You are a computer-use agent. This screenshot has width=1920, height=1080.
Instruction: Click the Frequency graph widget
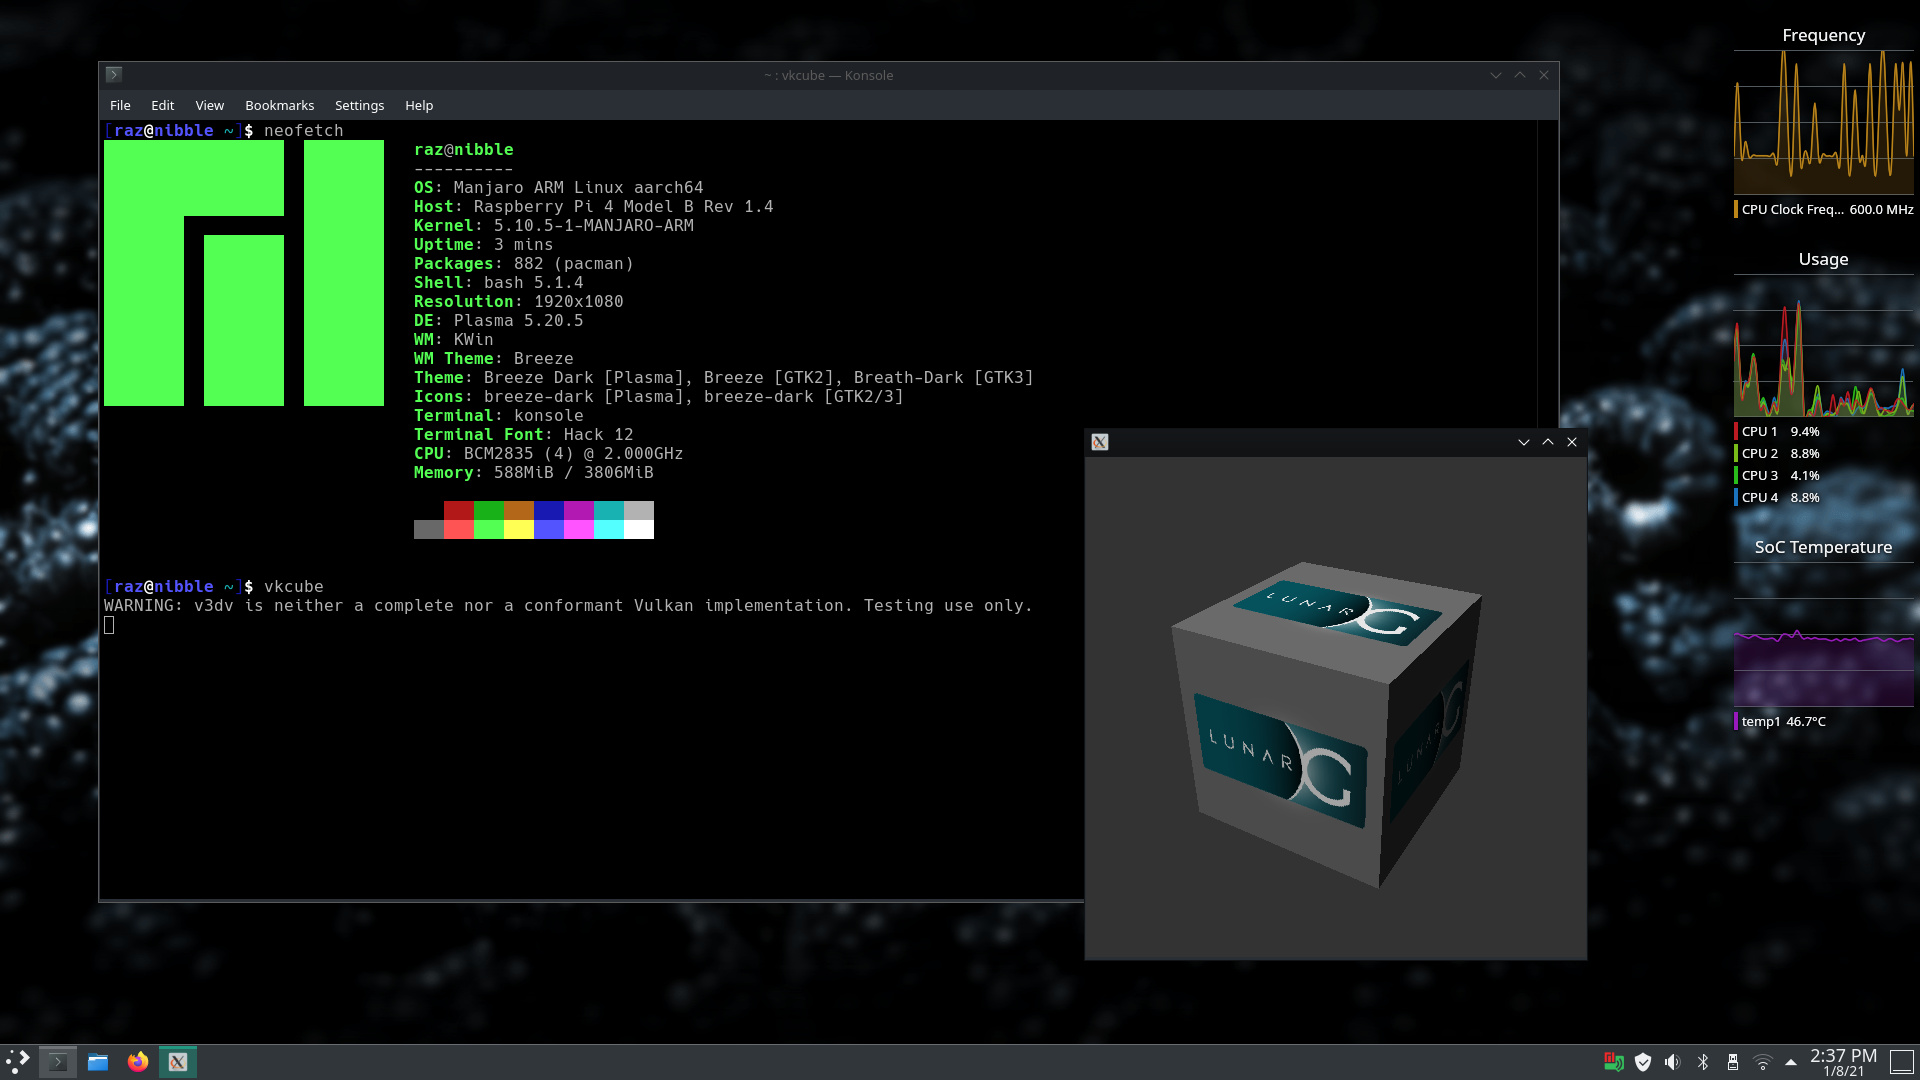(1823, 122)
